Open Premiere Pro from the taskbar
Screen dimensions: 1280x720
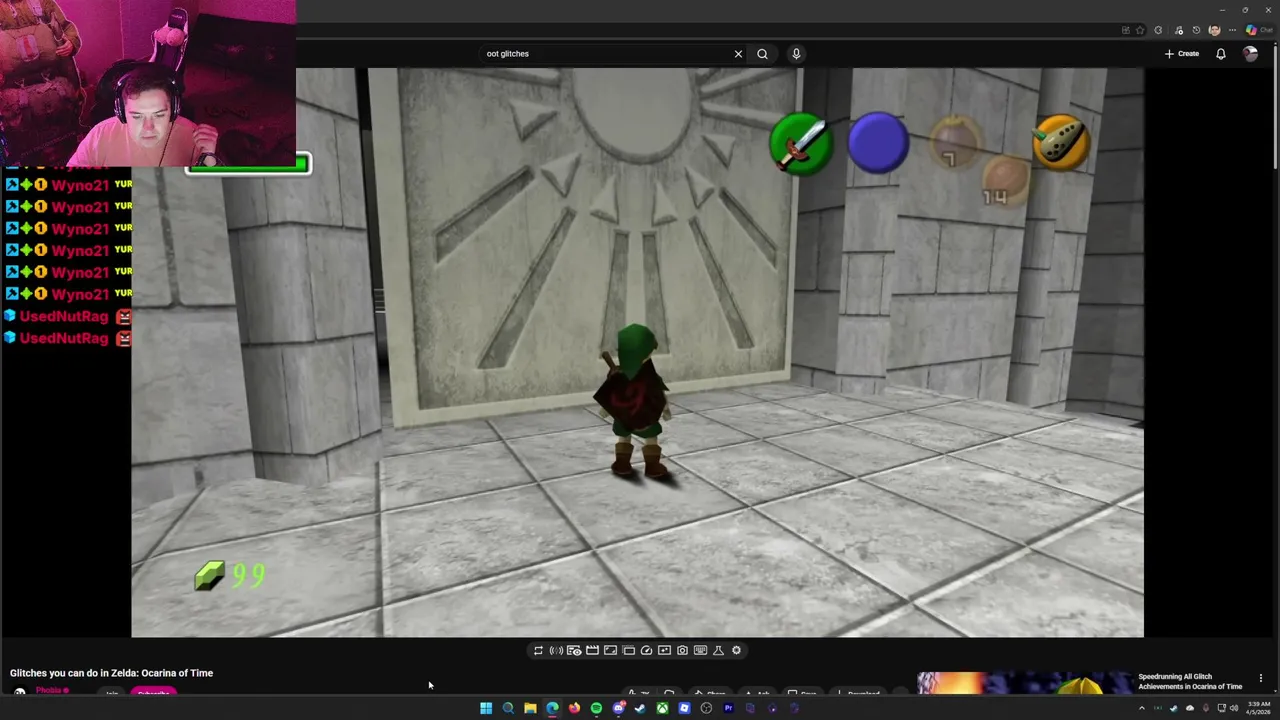(x=728, y=708)
